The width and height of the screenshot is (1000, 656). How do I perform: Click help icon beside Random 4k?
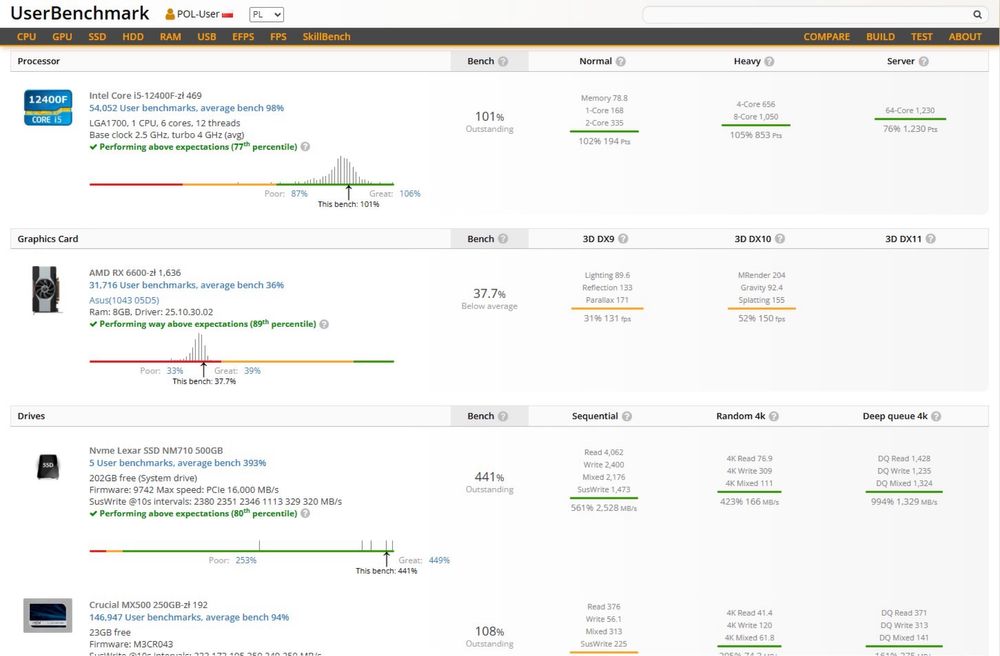774,416
